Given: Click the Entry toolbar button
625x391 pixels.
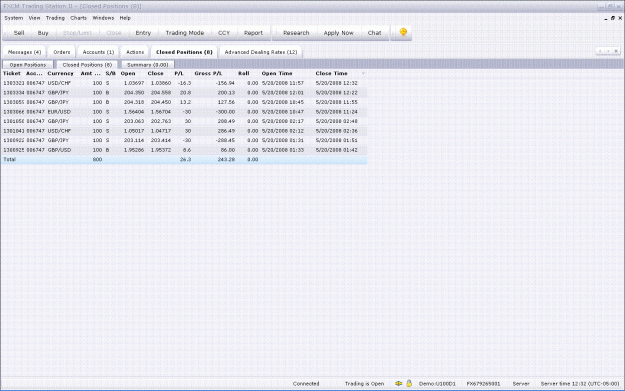Looking at the screenshot, I should tap(143, 33).
